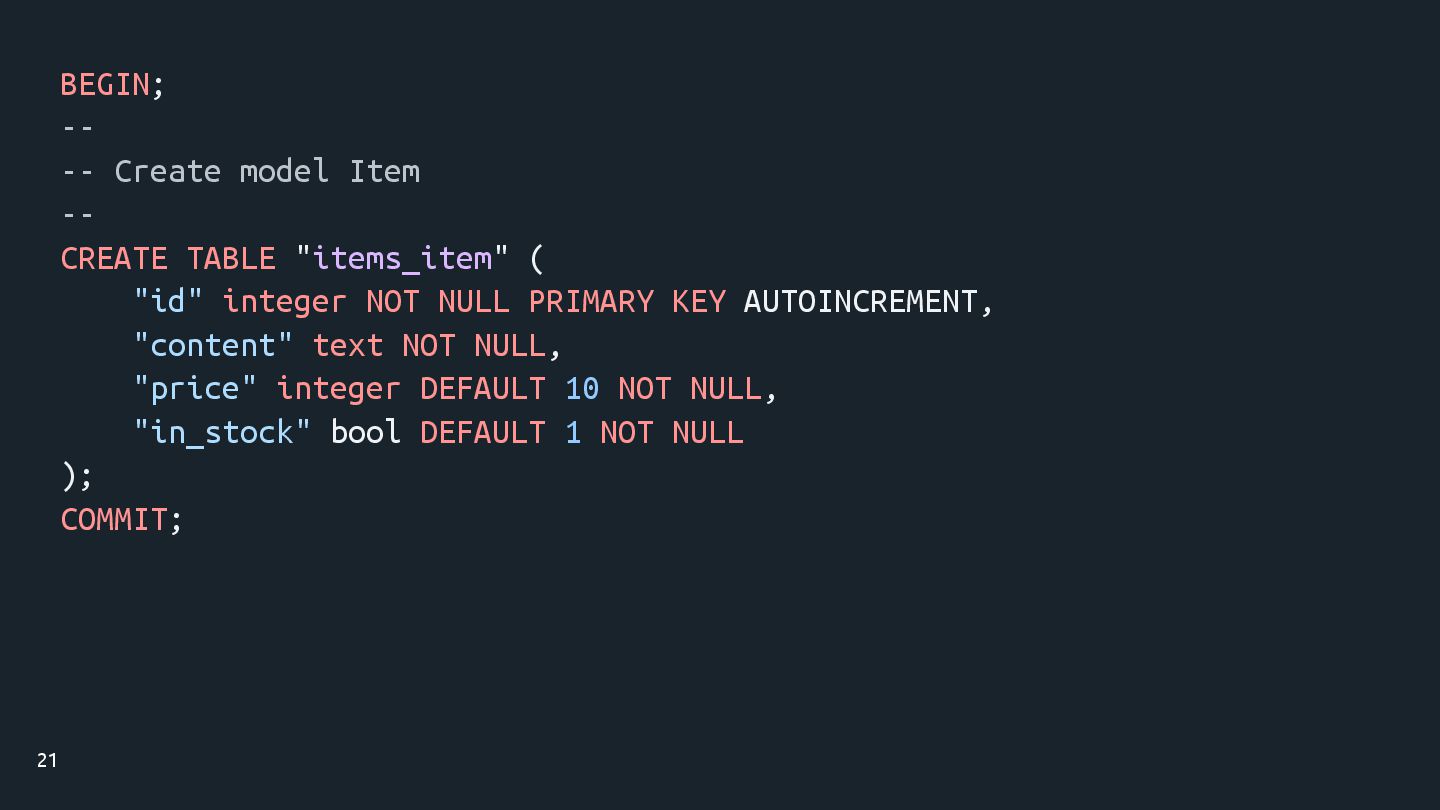Screen dimensions: 1440x810
Task: Click the text type keyword
Action: click(348, 345)
